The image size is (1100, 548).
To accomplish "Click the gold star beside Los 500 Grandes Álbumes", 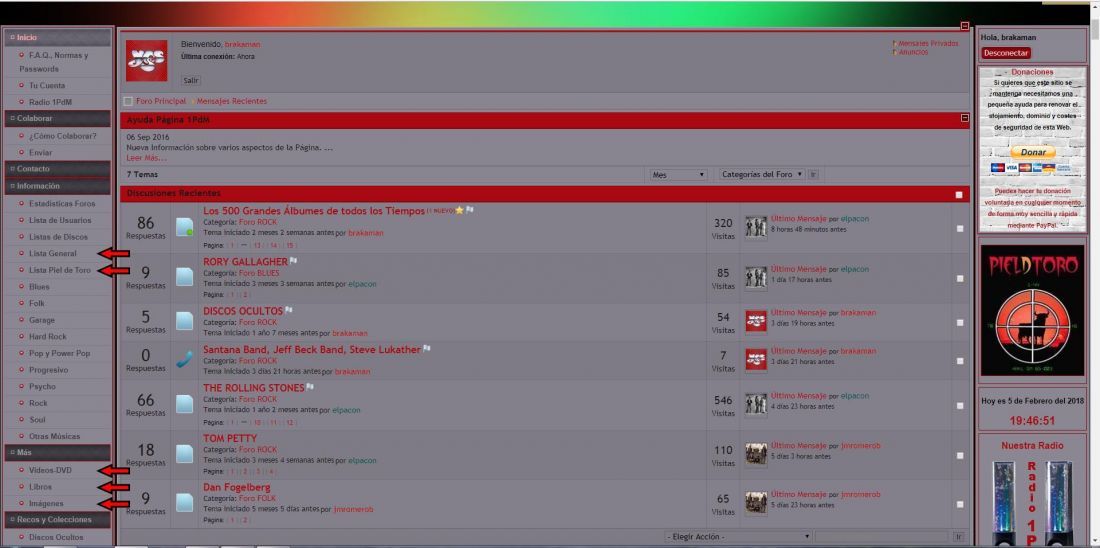I will [460, 210].
